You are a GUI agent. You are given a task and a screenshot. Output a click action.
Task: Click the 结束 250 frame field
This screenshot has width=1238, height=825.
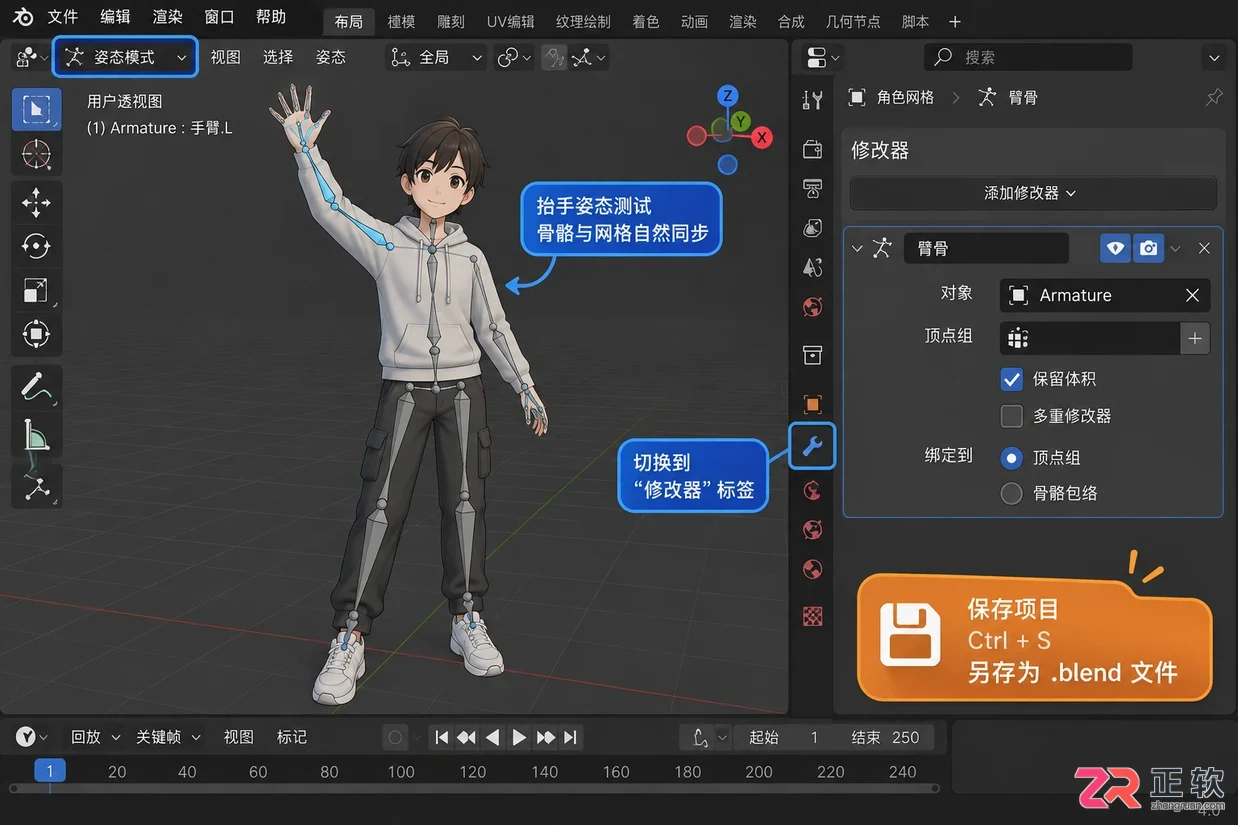pyautogui.click(x=885, y=738)
